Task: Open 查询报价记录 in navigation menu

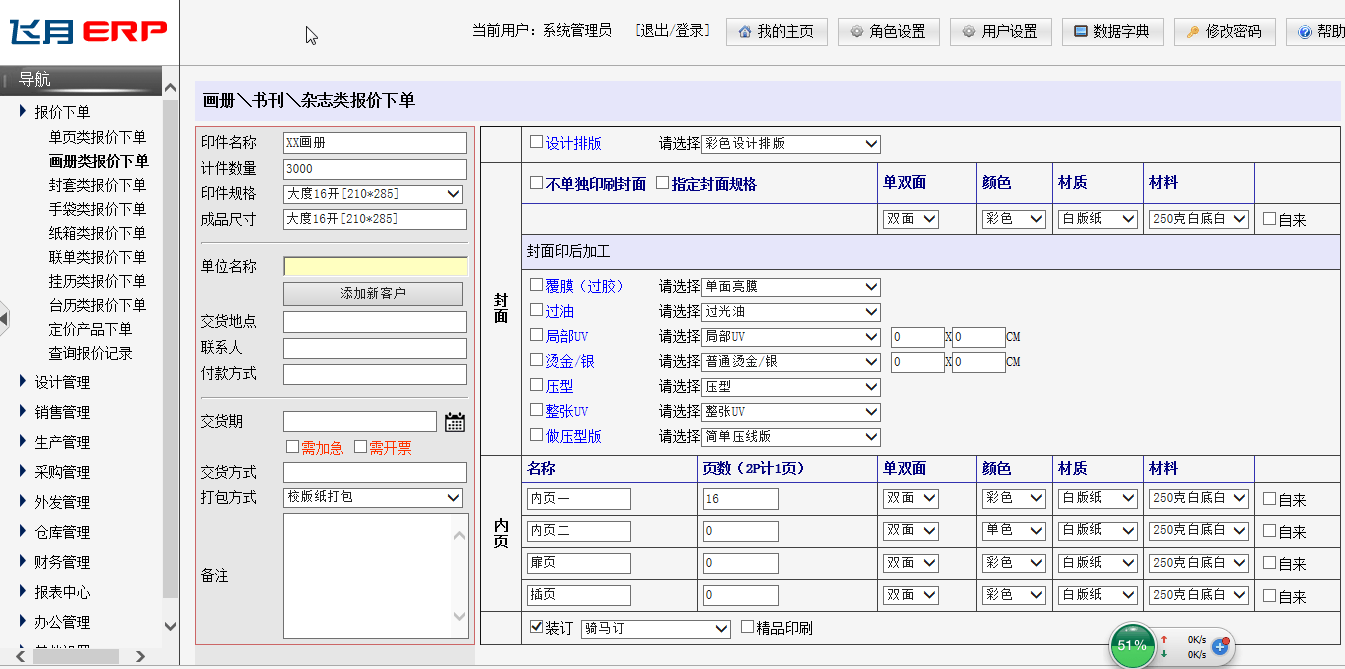Action: [x=90, y=353]
